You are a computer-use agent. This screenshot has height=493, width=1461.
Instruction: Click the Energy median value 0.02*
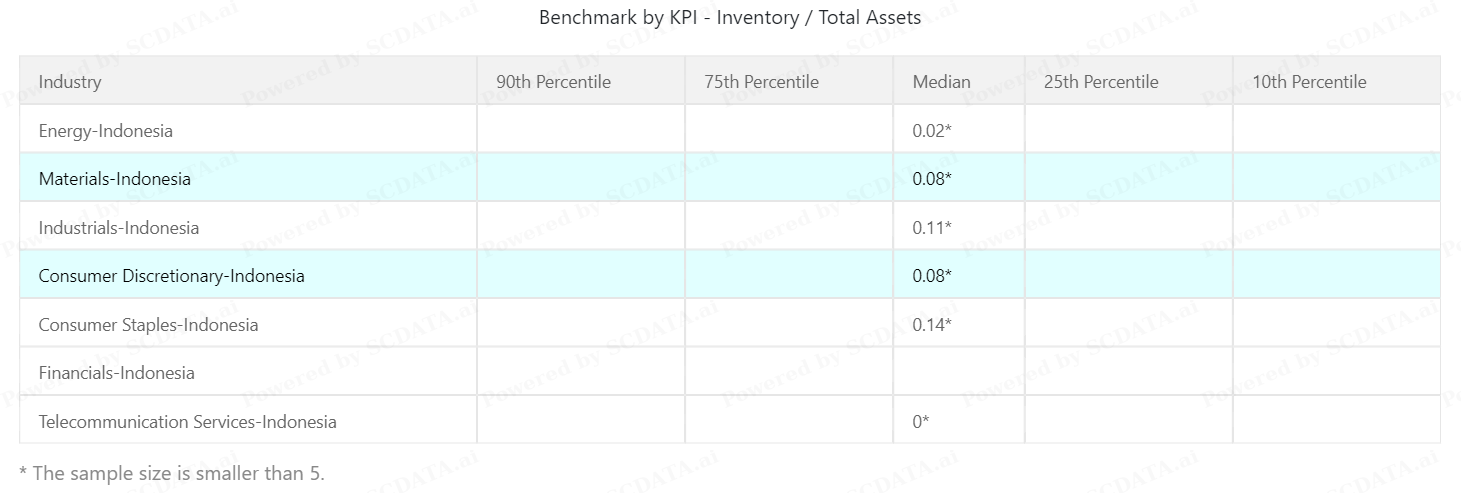pos(932,131)
